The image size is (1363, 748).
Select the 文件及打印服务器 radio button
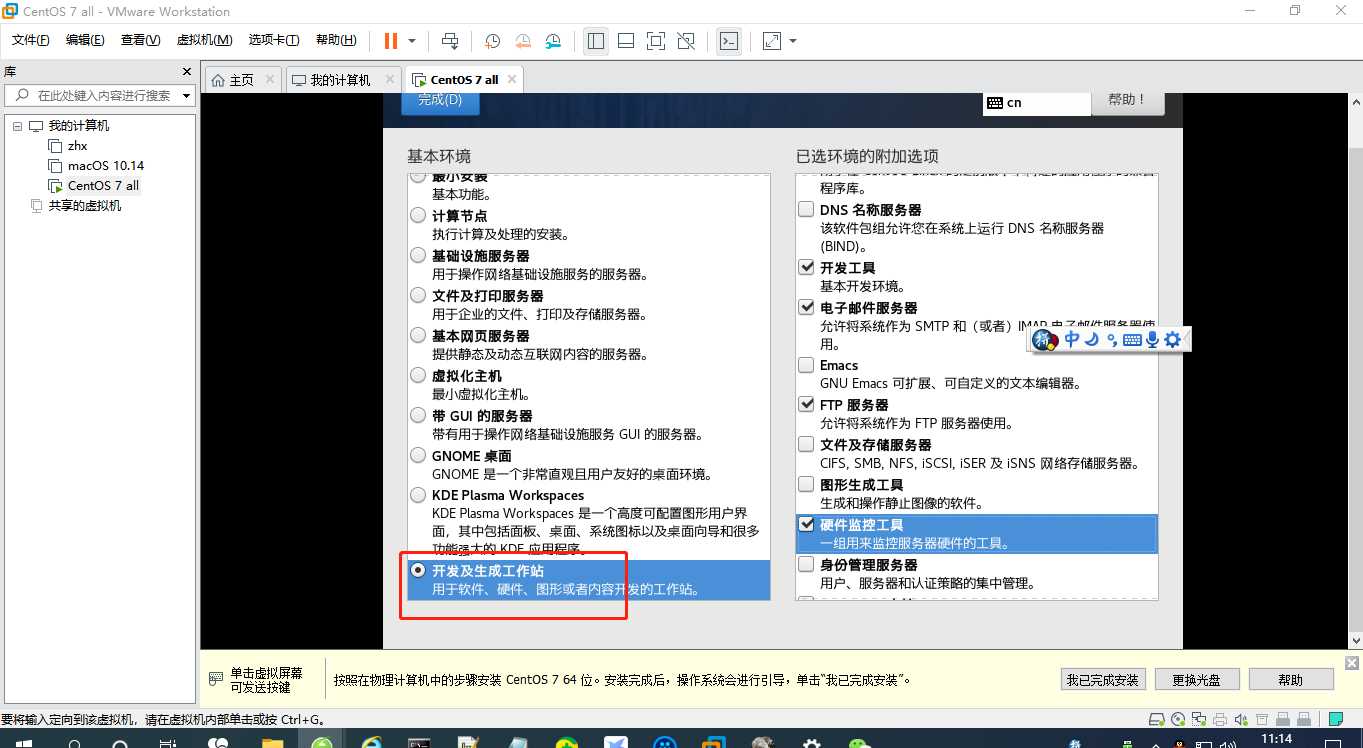pyautogui.click(x=418, y=295)
